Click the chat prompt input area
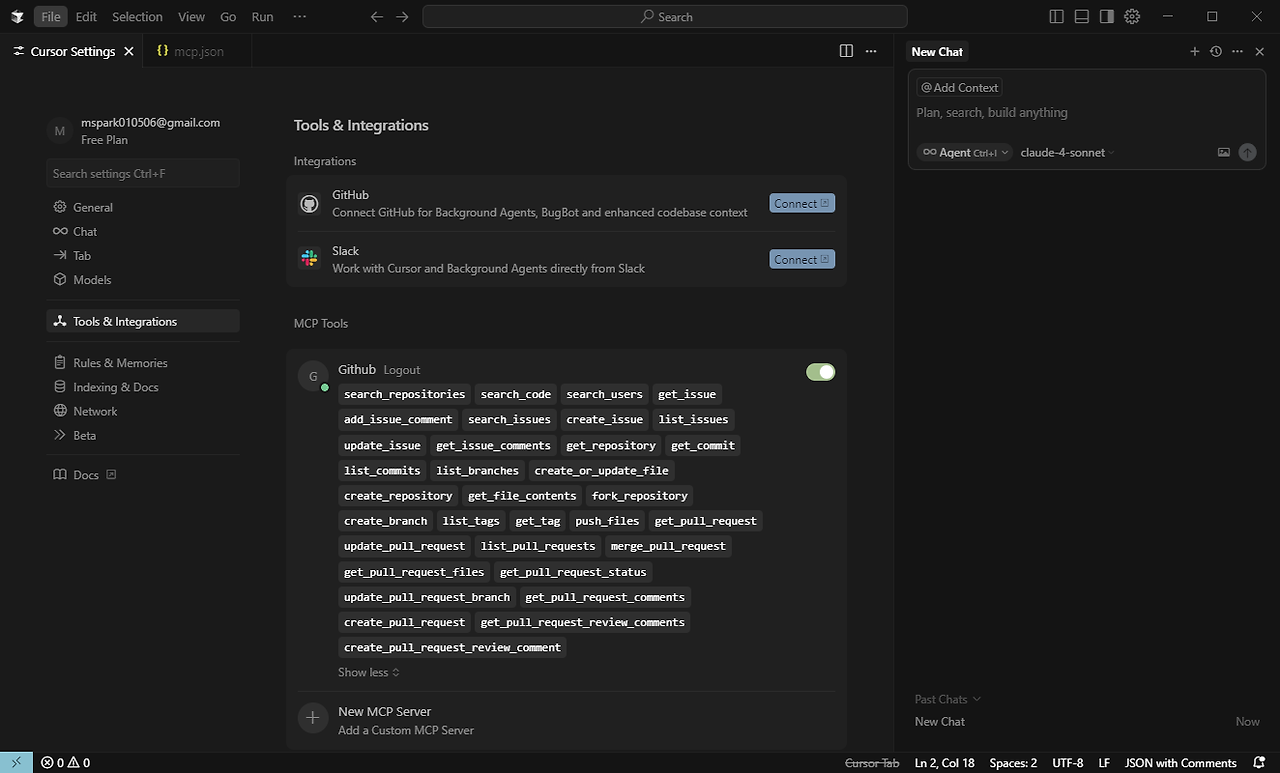The height and width of the screenshot is (773, 1280). 1085,113
